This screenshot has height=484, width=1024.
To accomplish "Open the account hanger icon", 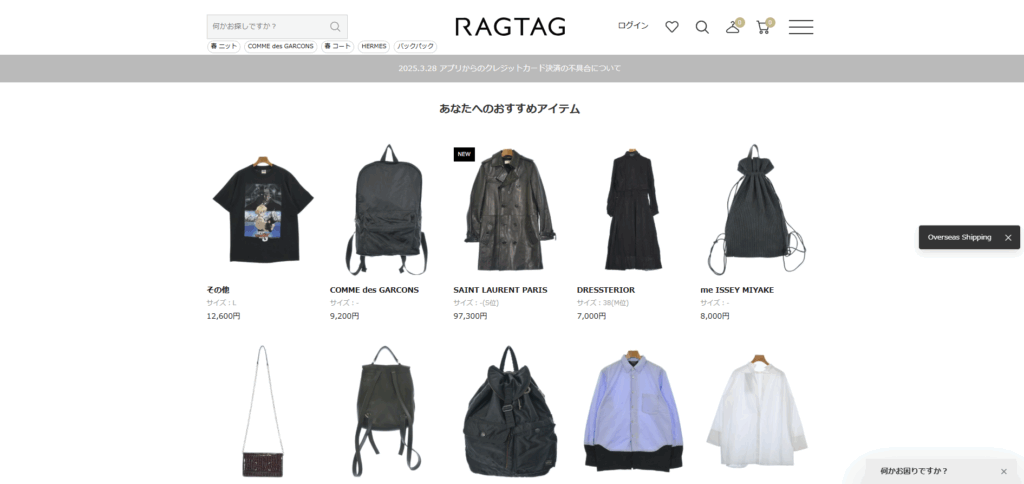I will point(733,27).
